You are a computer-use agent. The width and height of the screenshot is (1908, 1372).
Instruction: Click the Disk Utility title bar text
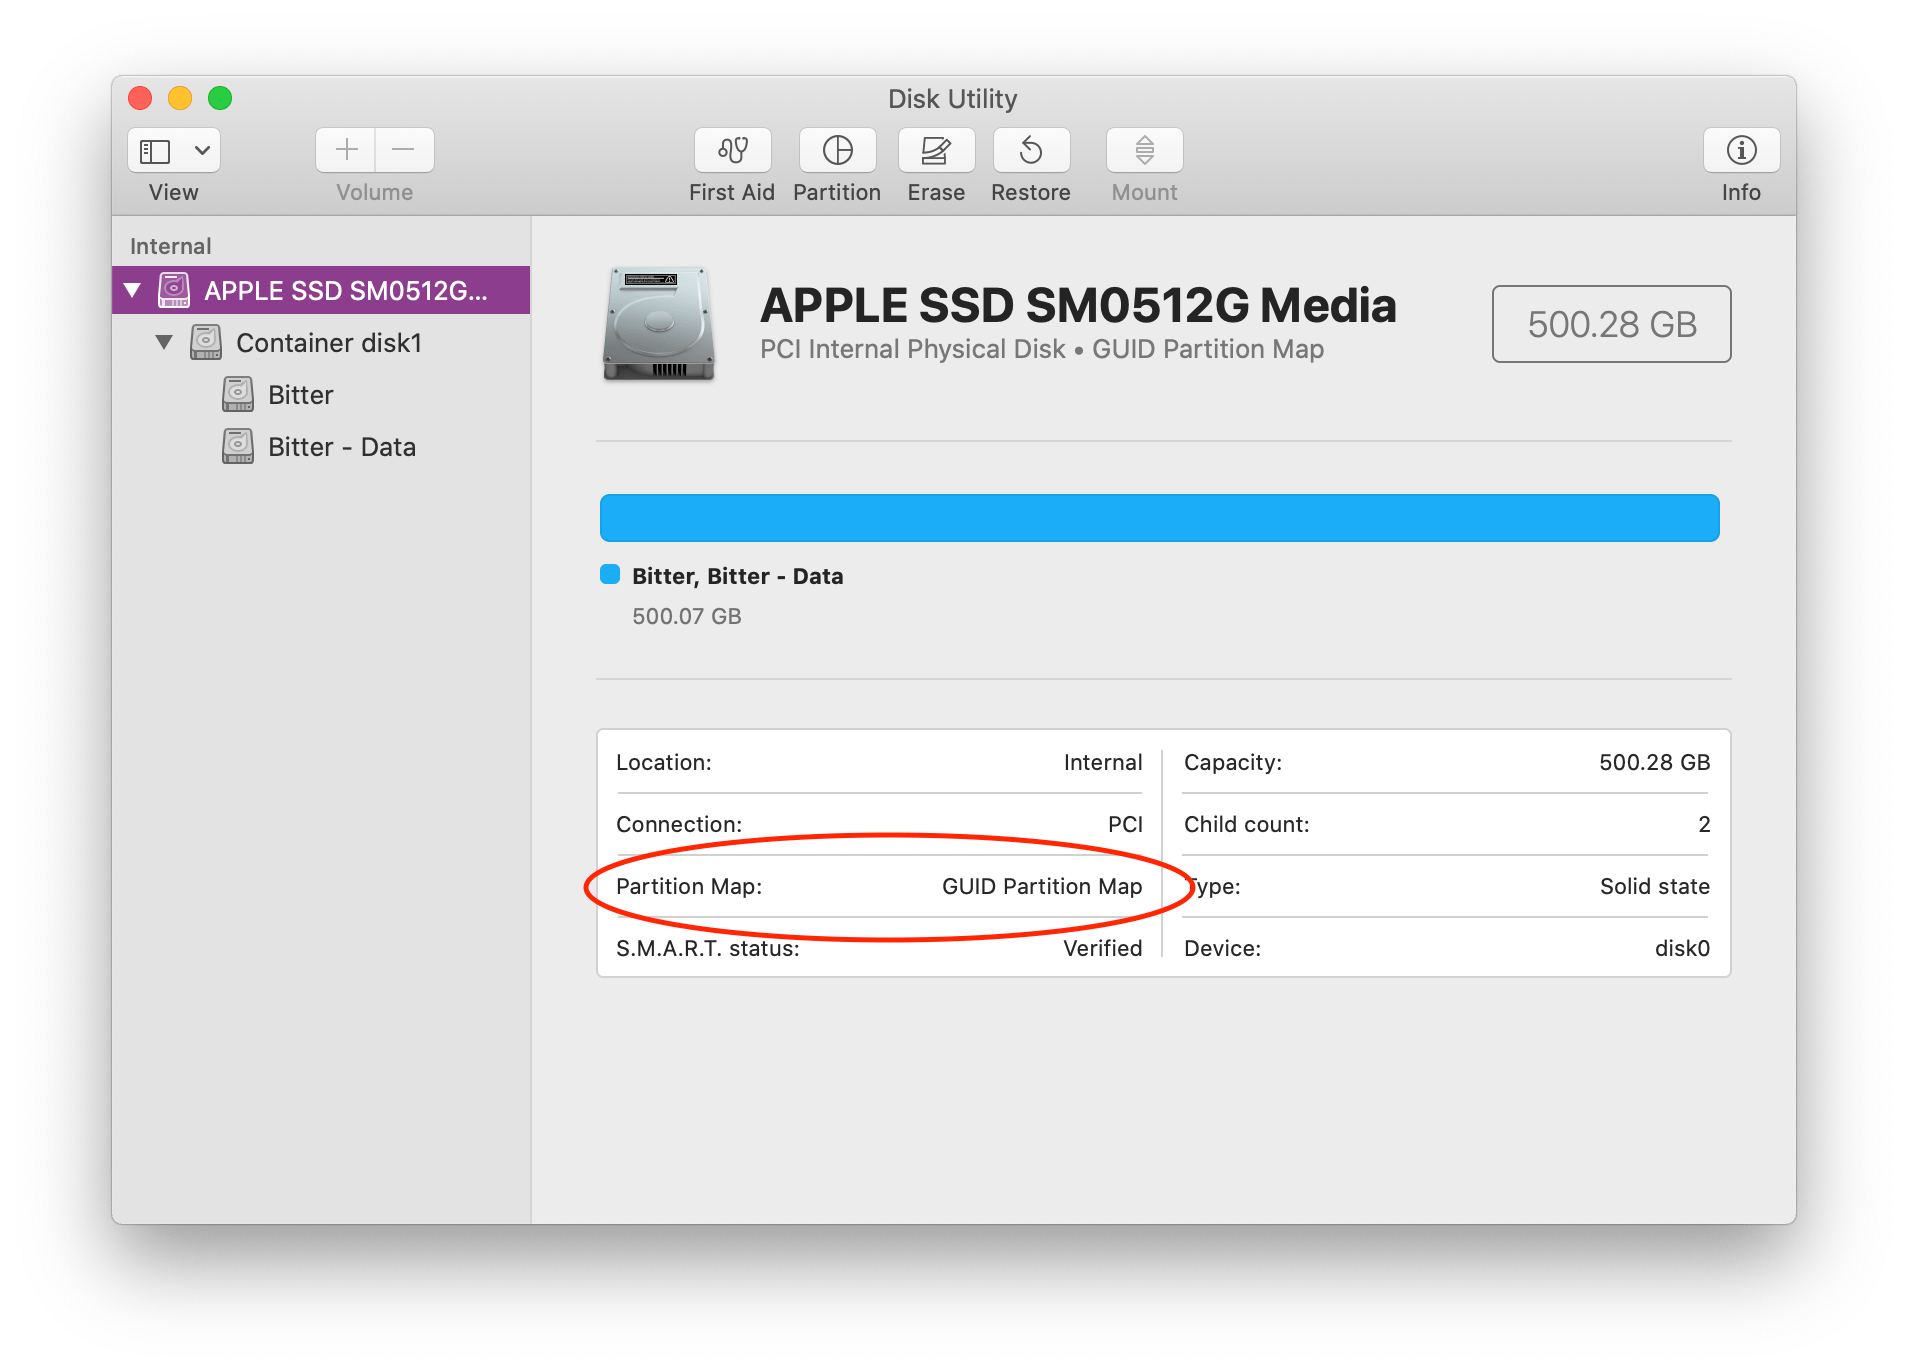point(952,98)
